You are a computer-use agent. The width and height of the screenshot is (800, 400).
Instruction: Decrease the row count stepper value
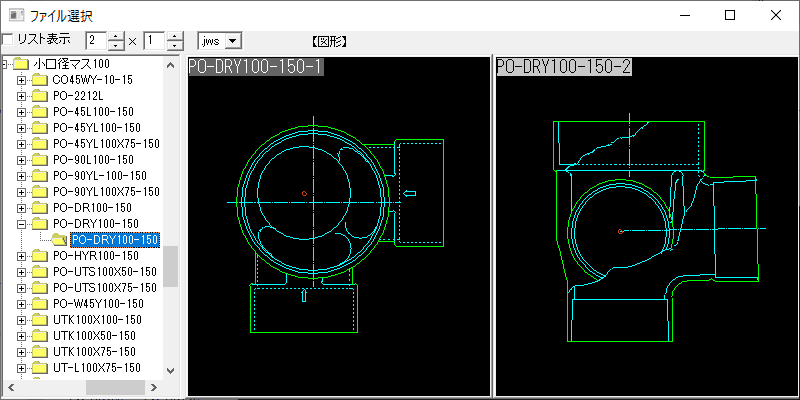click(175, 46)
